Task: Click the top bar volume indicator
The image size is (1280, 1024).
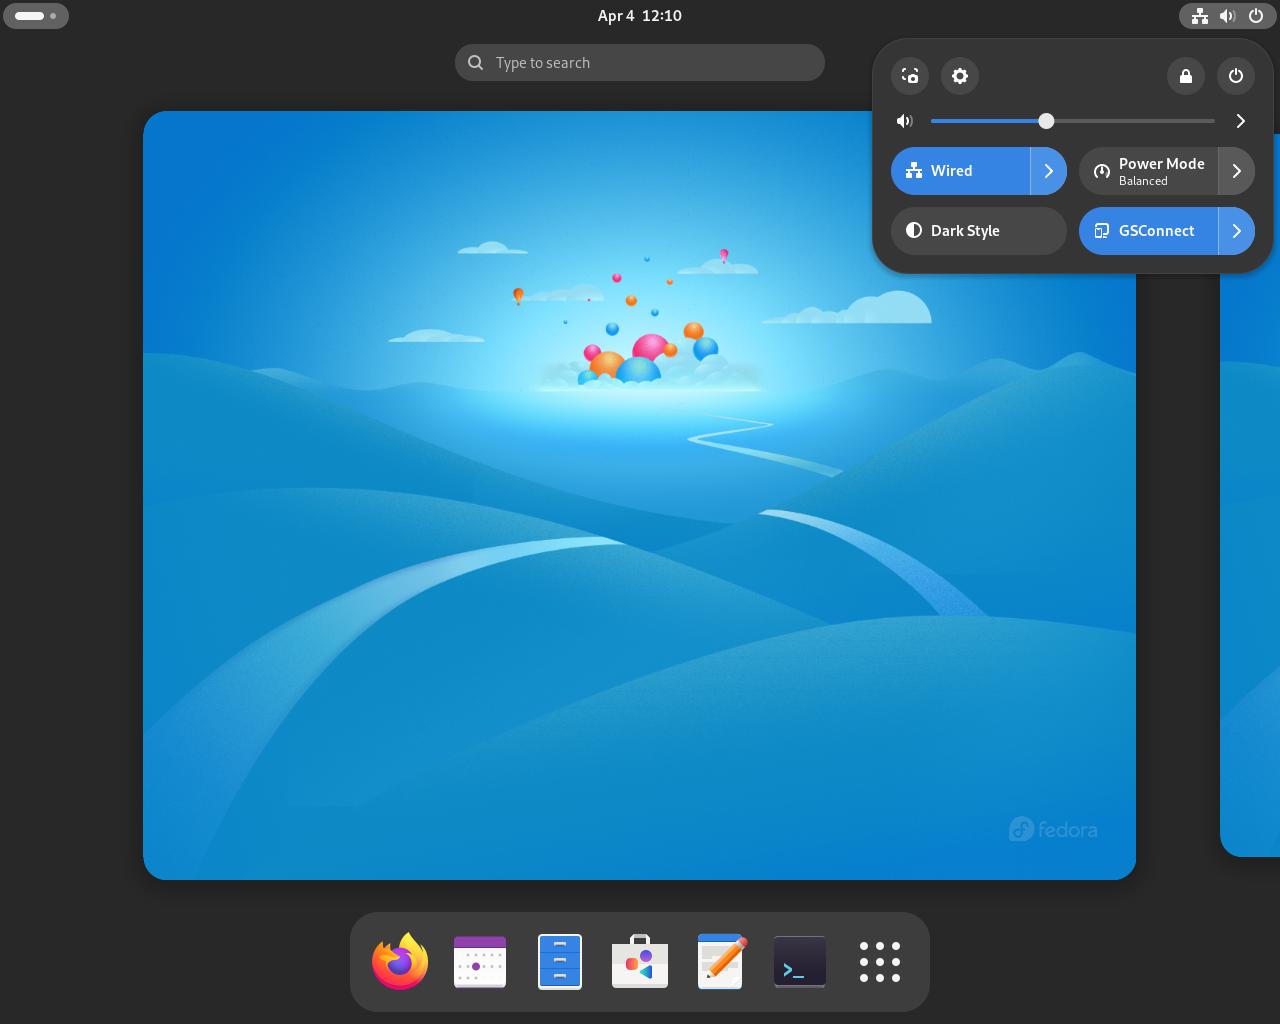Action: 1228,16
